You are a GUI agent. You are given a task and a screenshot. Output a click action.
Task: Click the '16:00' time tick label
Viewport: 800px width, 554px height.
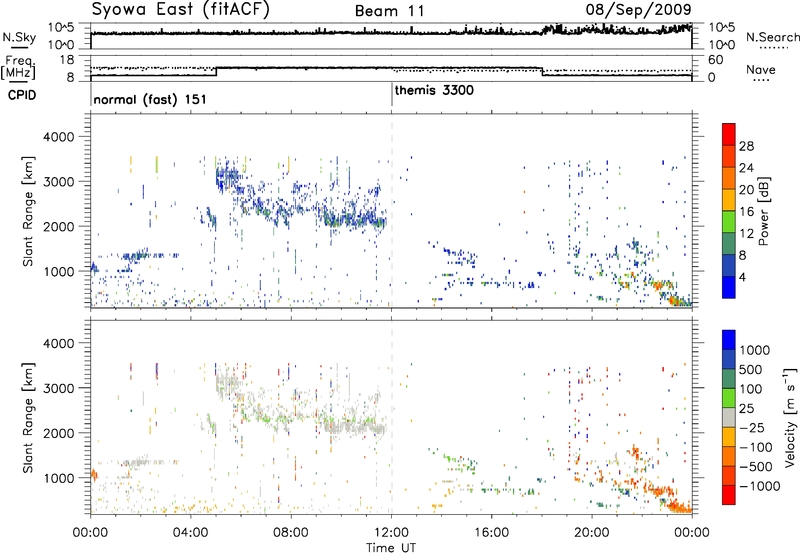point(491,533)
